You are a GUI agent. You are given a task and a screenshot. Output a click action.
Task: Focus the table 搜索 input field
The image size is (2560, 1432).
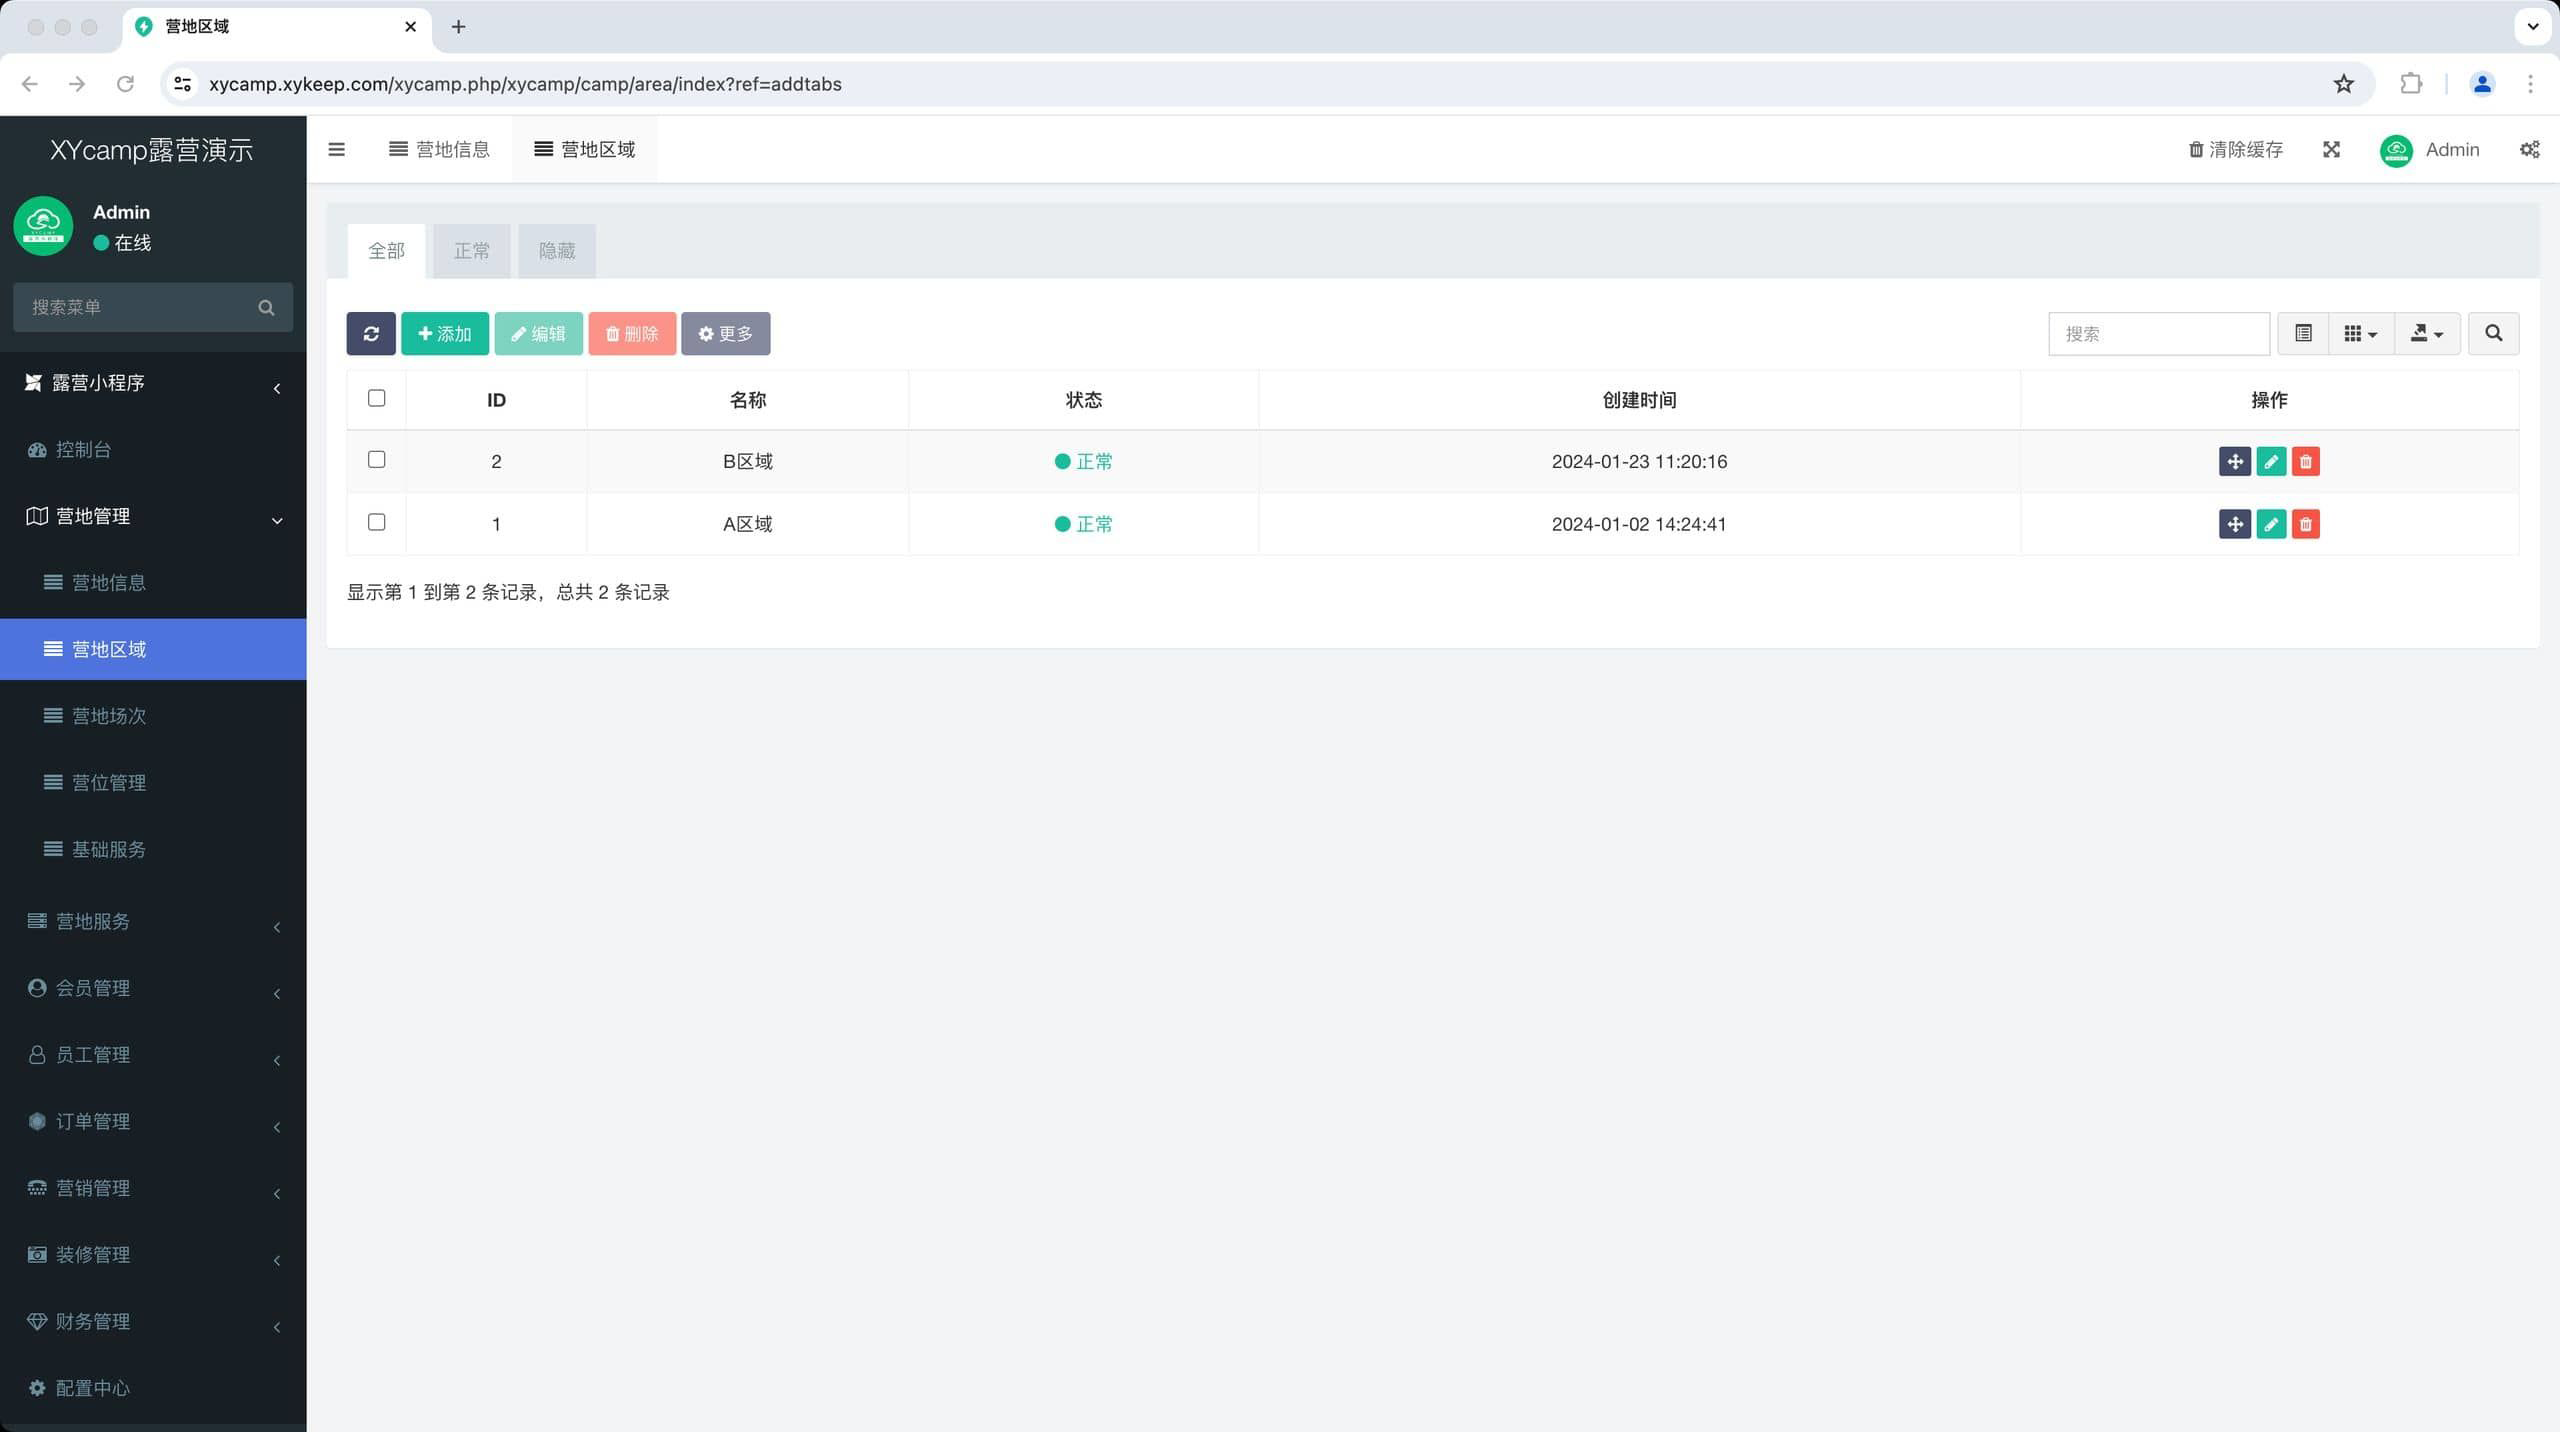point(2159,333)
